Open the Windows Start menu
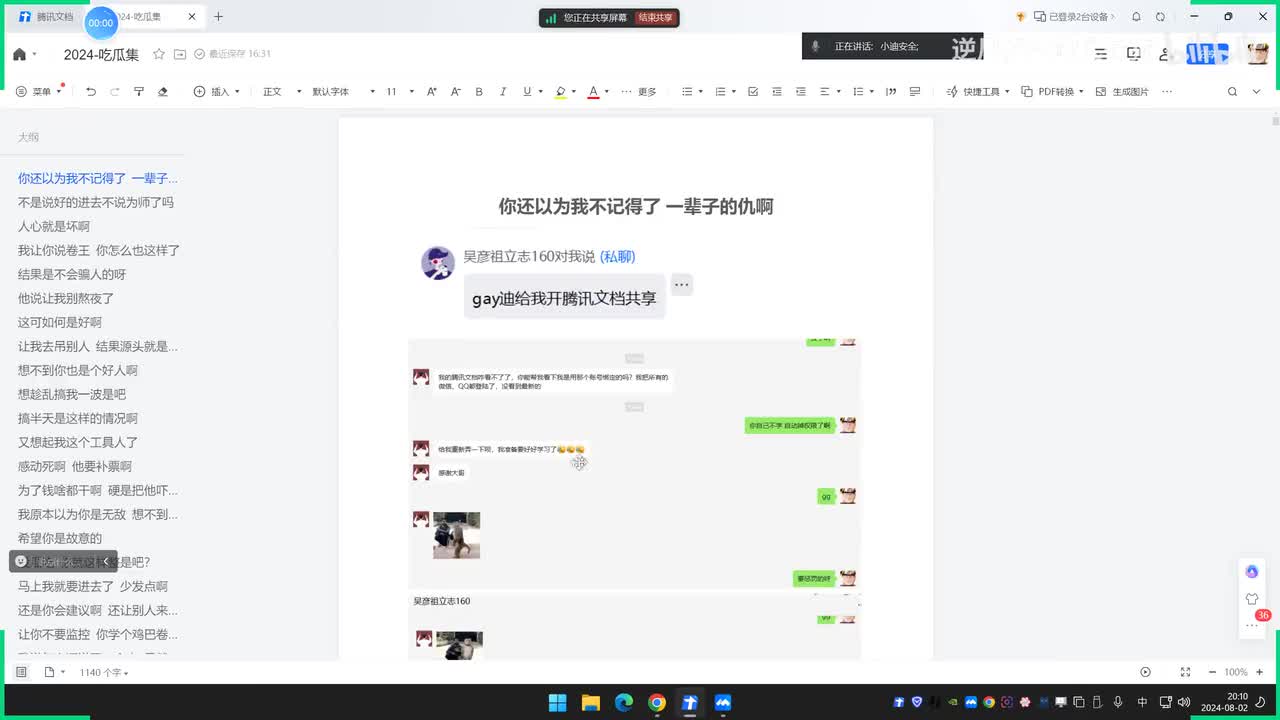This screenshot has width=1280, height=720. click(557, 702)
